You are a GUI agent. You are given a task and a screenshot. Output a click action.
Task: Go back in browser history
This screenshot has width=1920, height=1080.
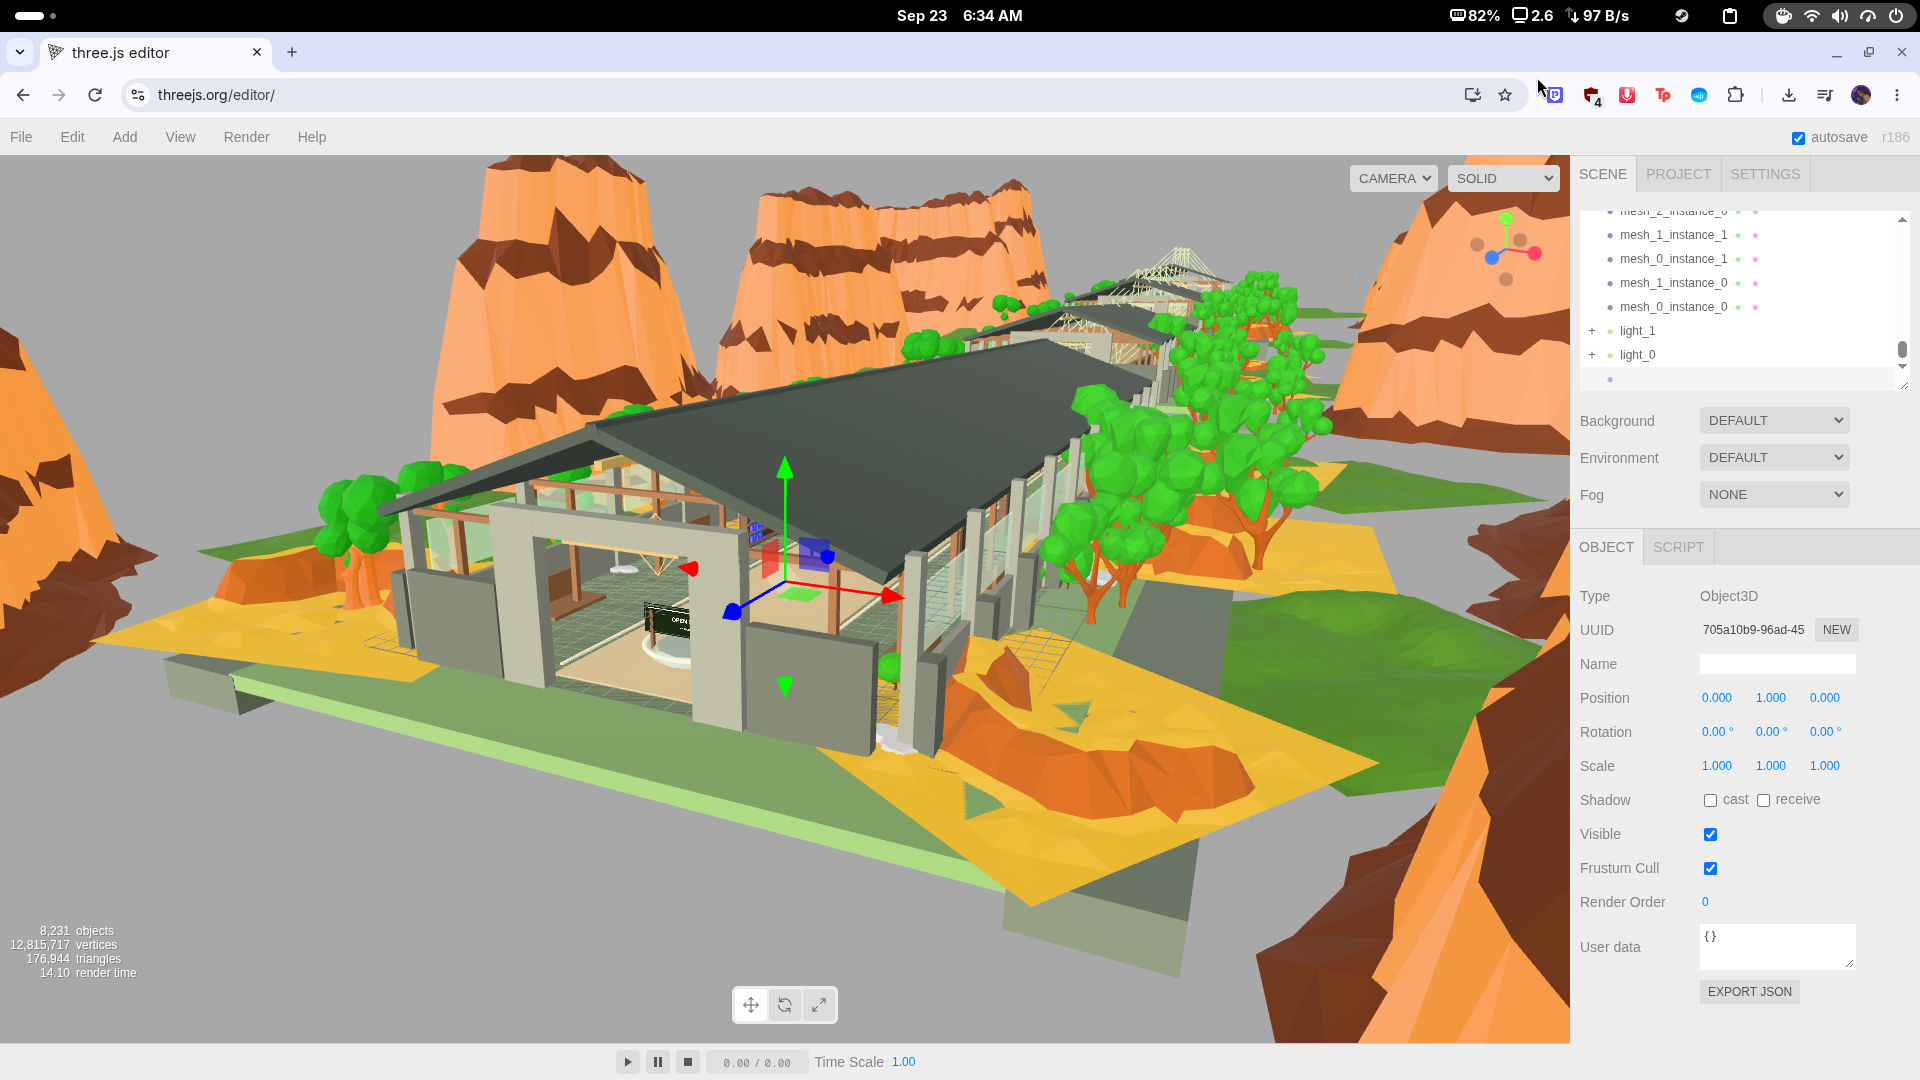click(x=23, y=95)
